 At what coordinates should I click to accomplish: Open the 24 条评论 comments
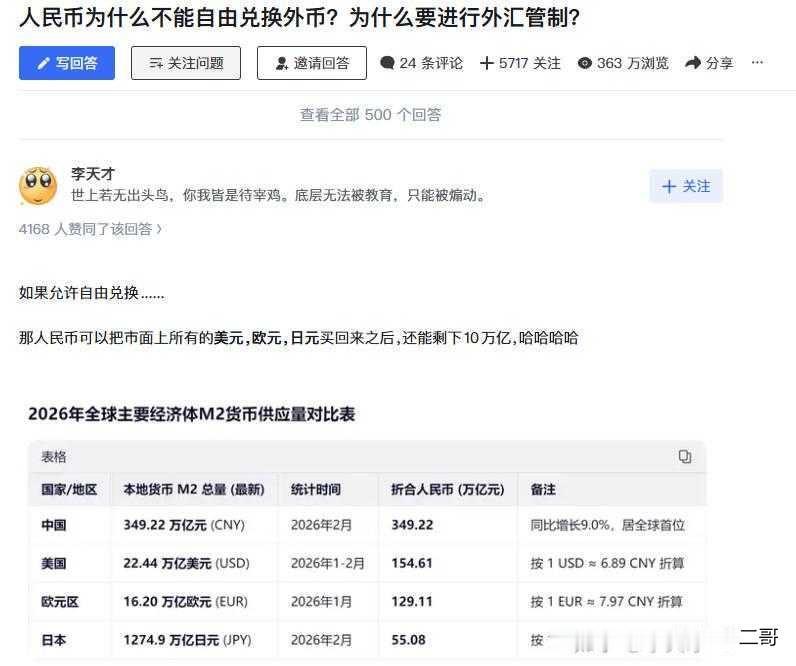[x=421, y=63]
